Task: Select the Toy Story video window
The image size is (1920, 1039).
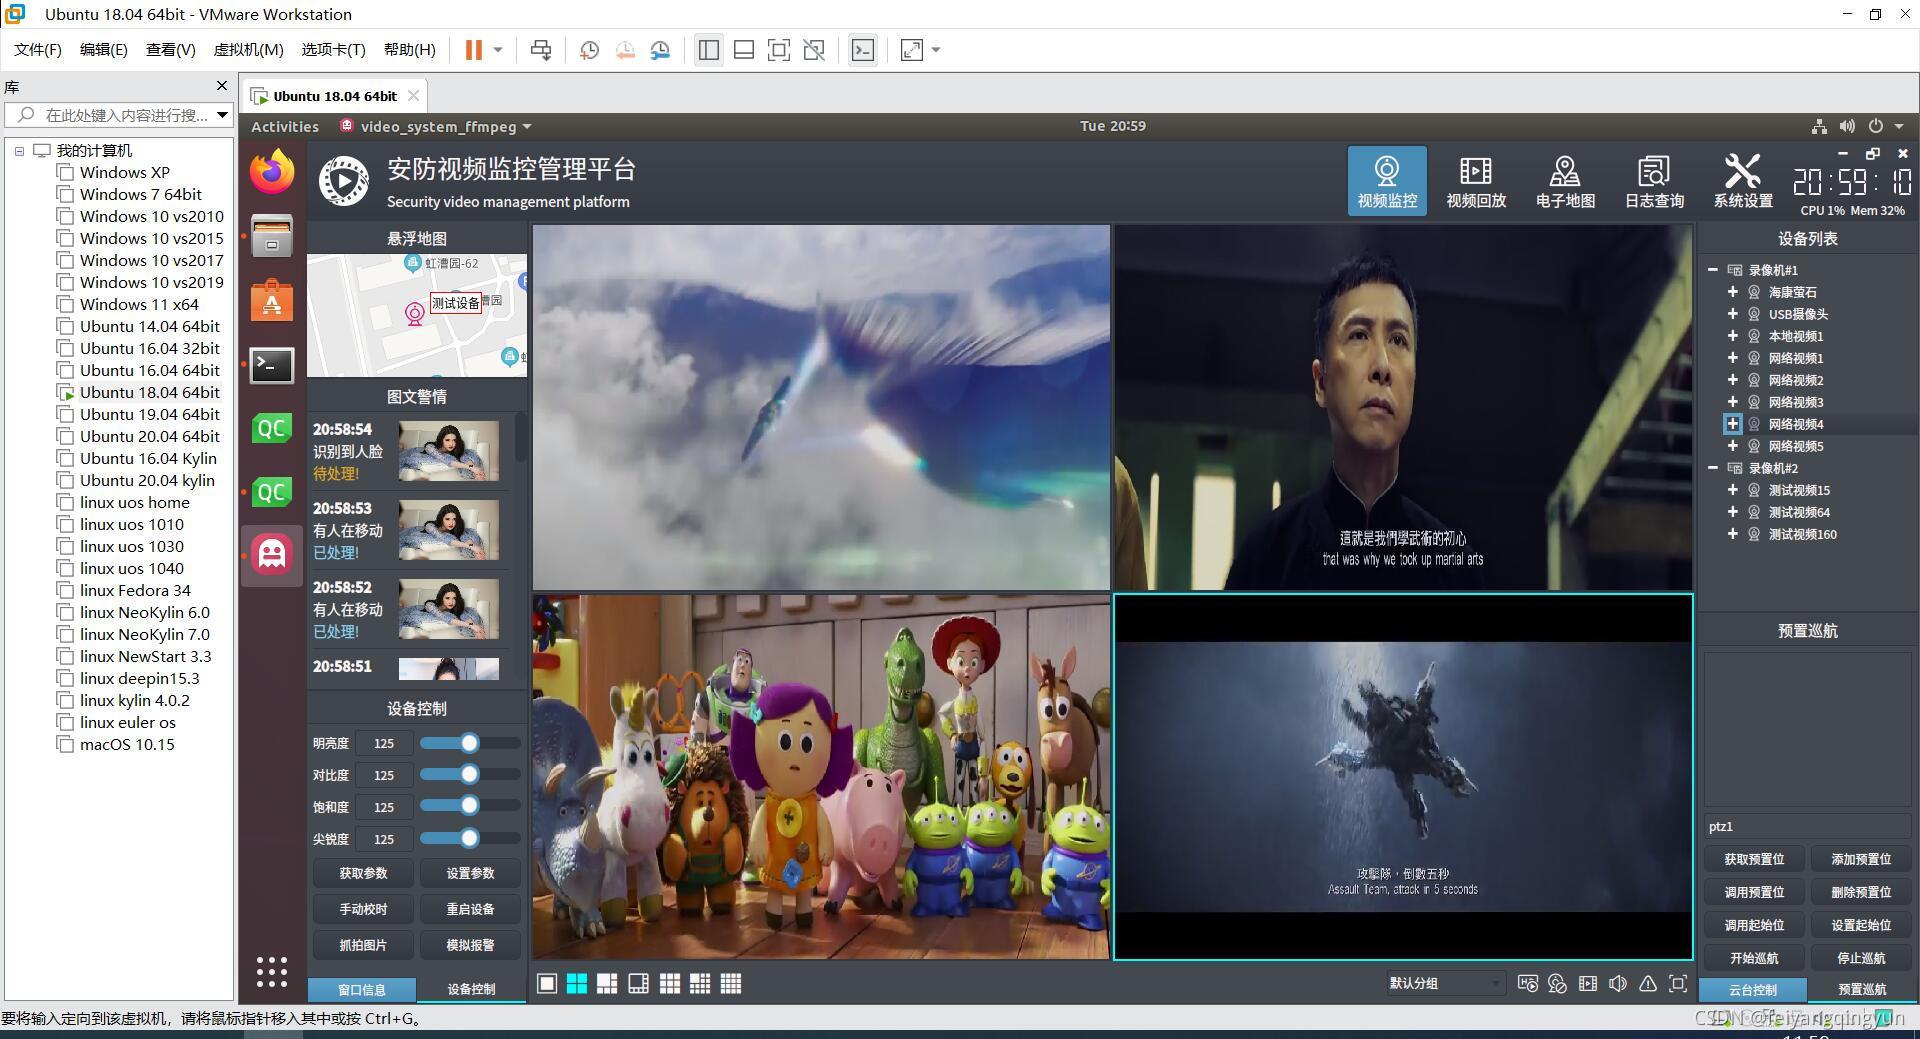Action: [821, 777]
